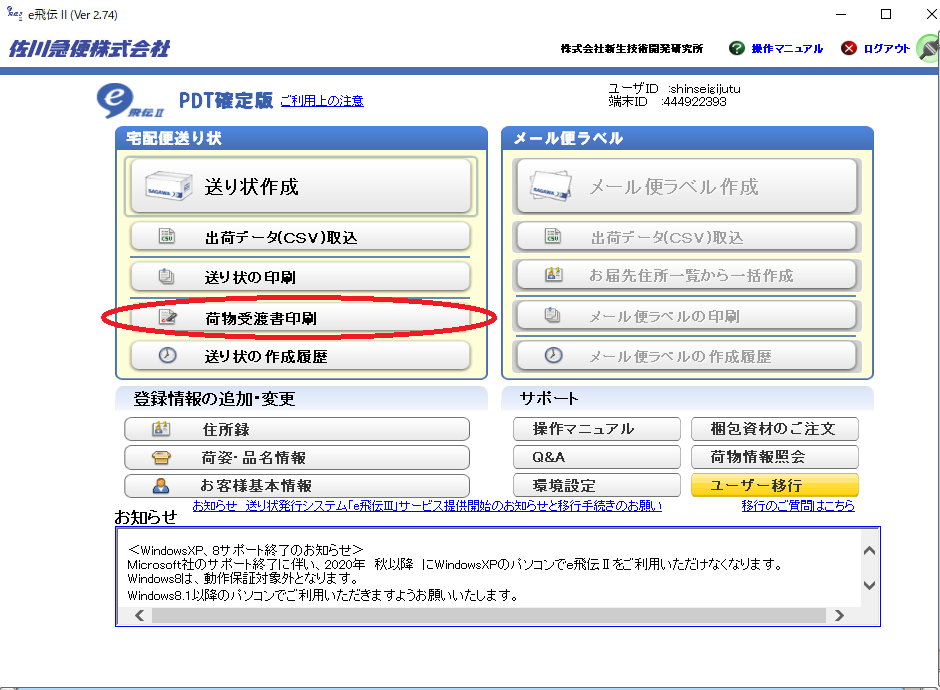This screenshot has width=940, height=690.
Task: Click the 荷物情報照会 button
Action: click(x=774, y=458)
